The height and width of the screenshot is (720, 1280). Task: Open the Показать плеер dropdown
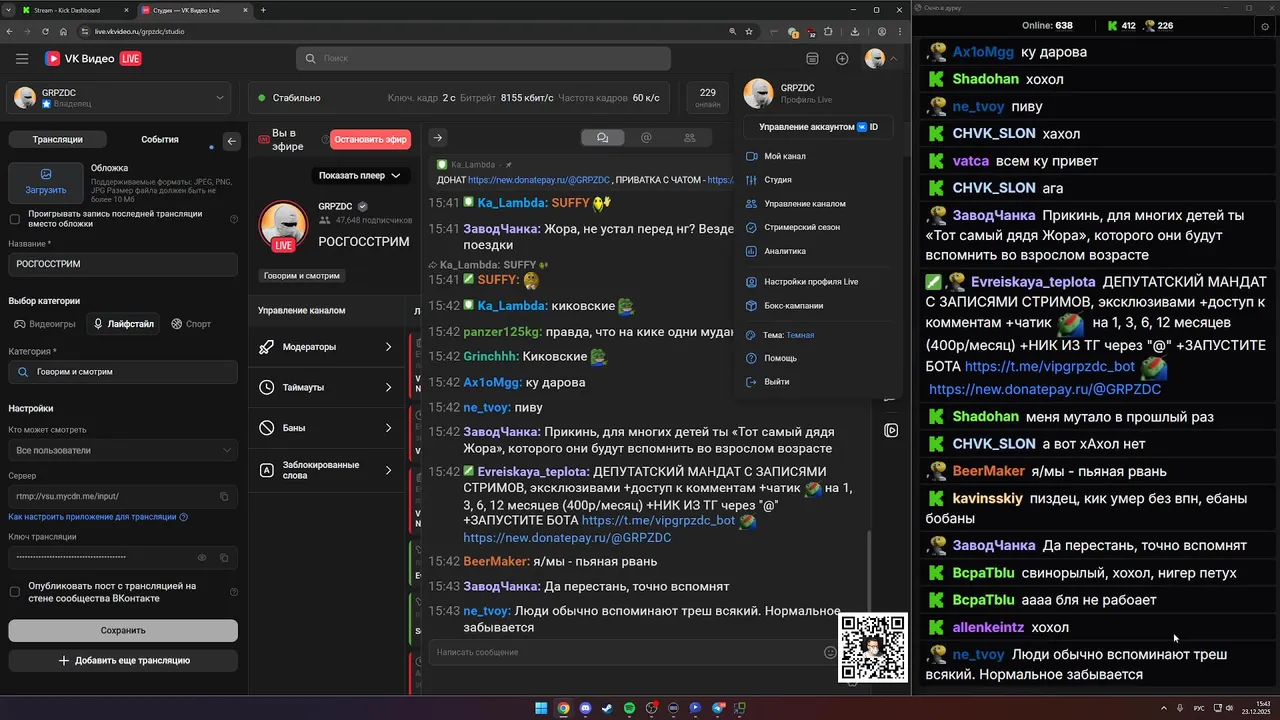click(360, 175)
